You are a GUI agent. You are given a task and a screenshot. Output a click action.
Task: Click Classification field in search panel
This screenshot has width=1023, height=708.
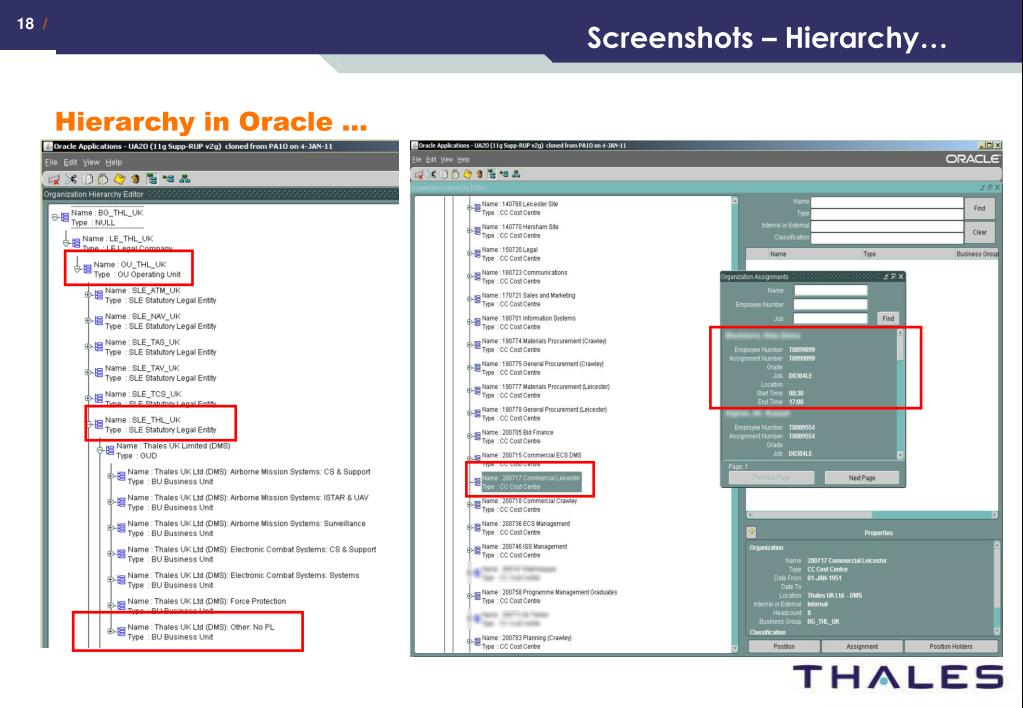[887, 237]
